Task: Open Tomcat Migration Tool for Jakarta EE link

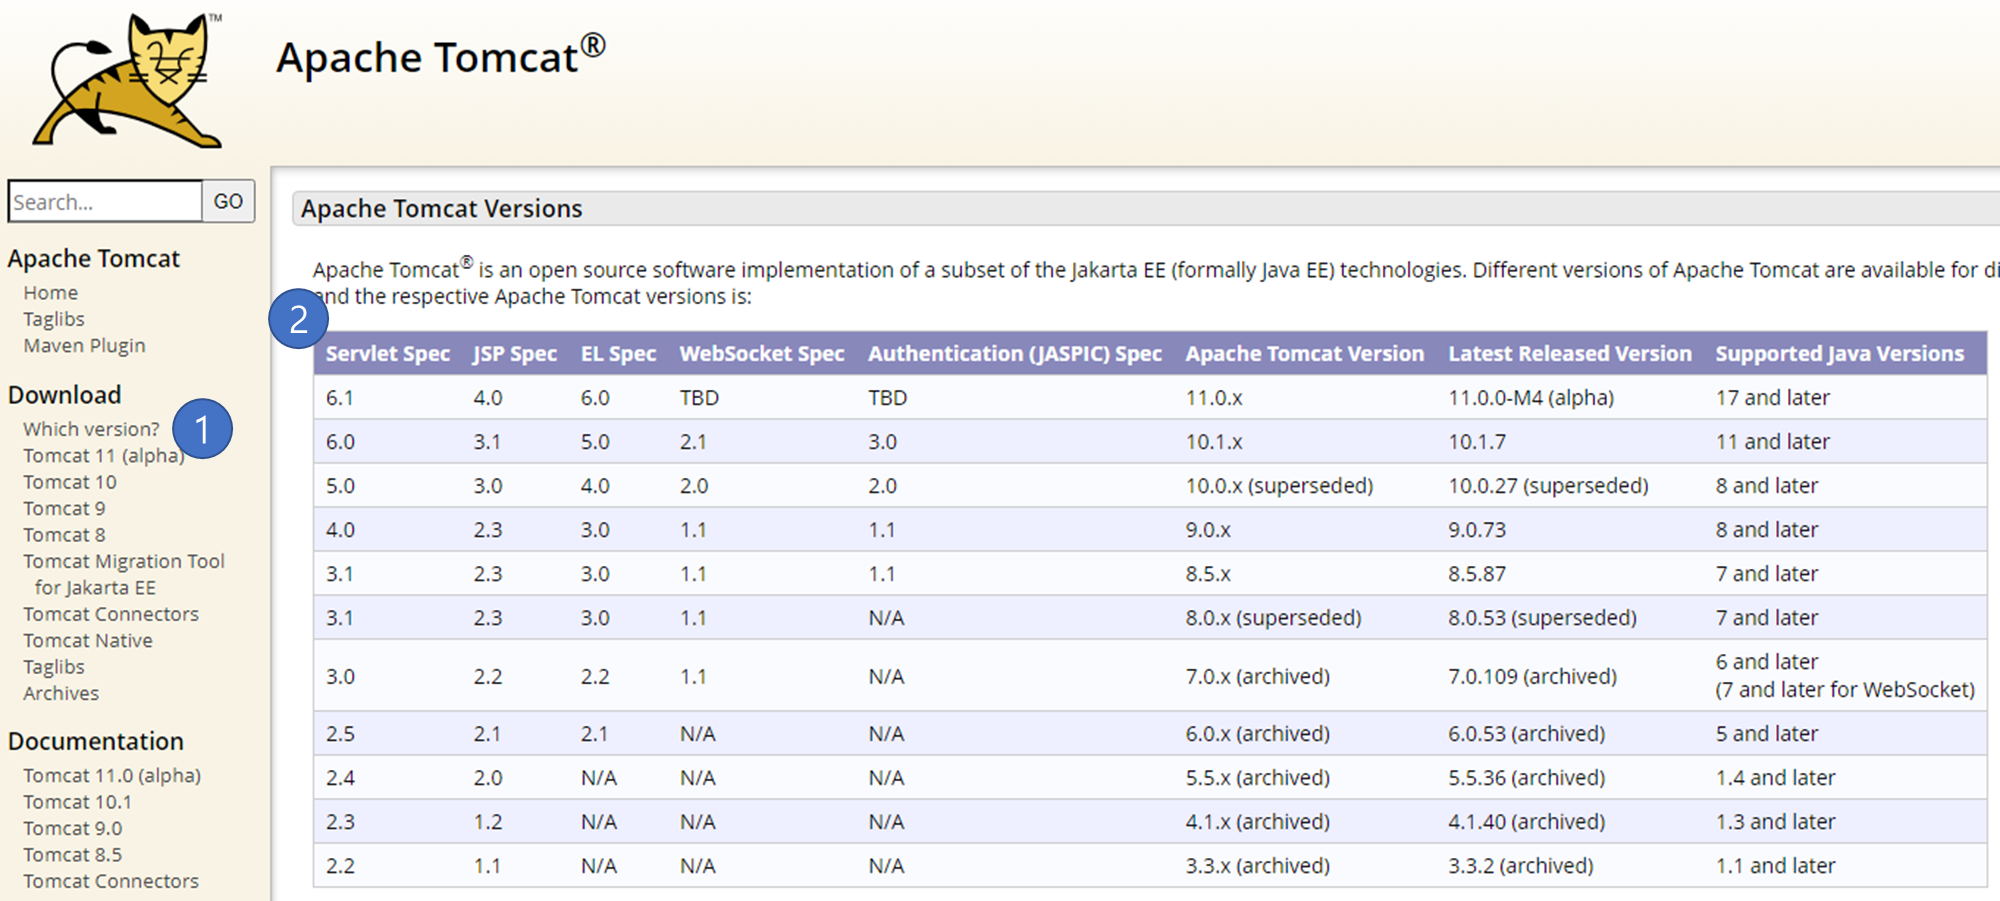Action: click(124, 574)
